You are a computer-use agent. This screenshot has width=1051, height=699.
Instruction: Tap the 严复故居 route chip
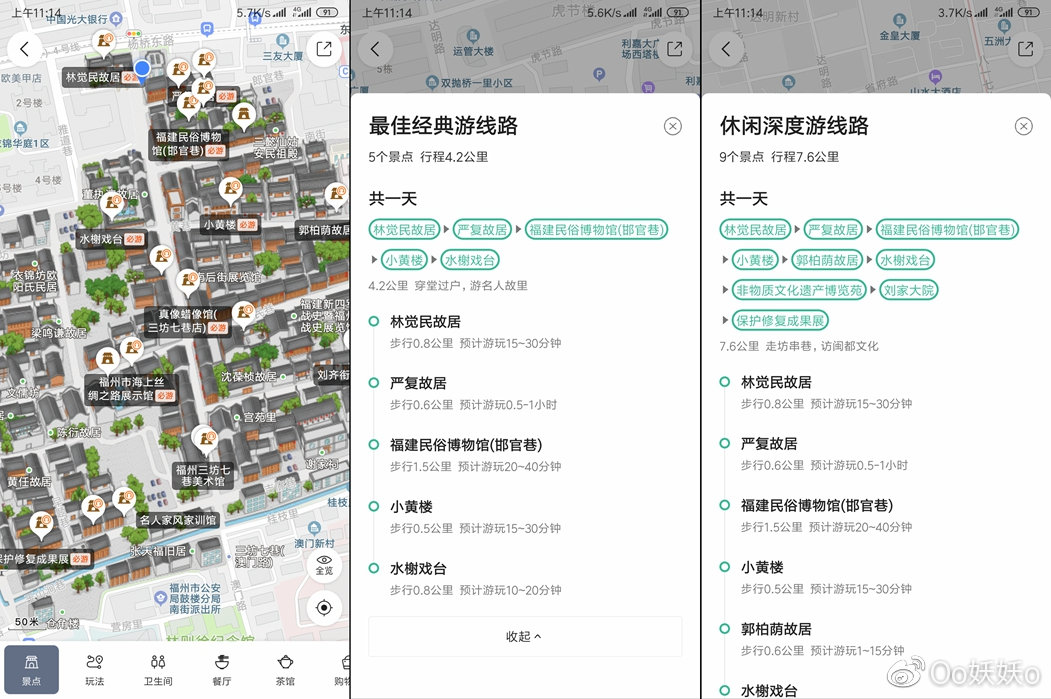(x=480, y=229)
